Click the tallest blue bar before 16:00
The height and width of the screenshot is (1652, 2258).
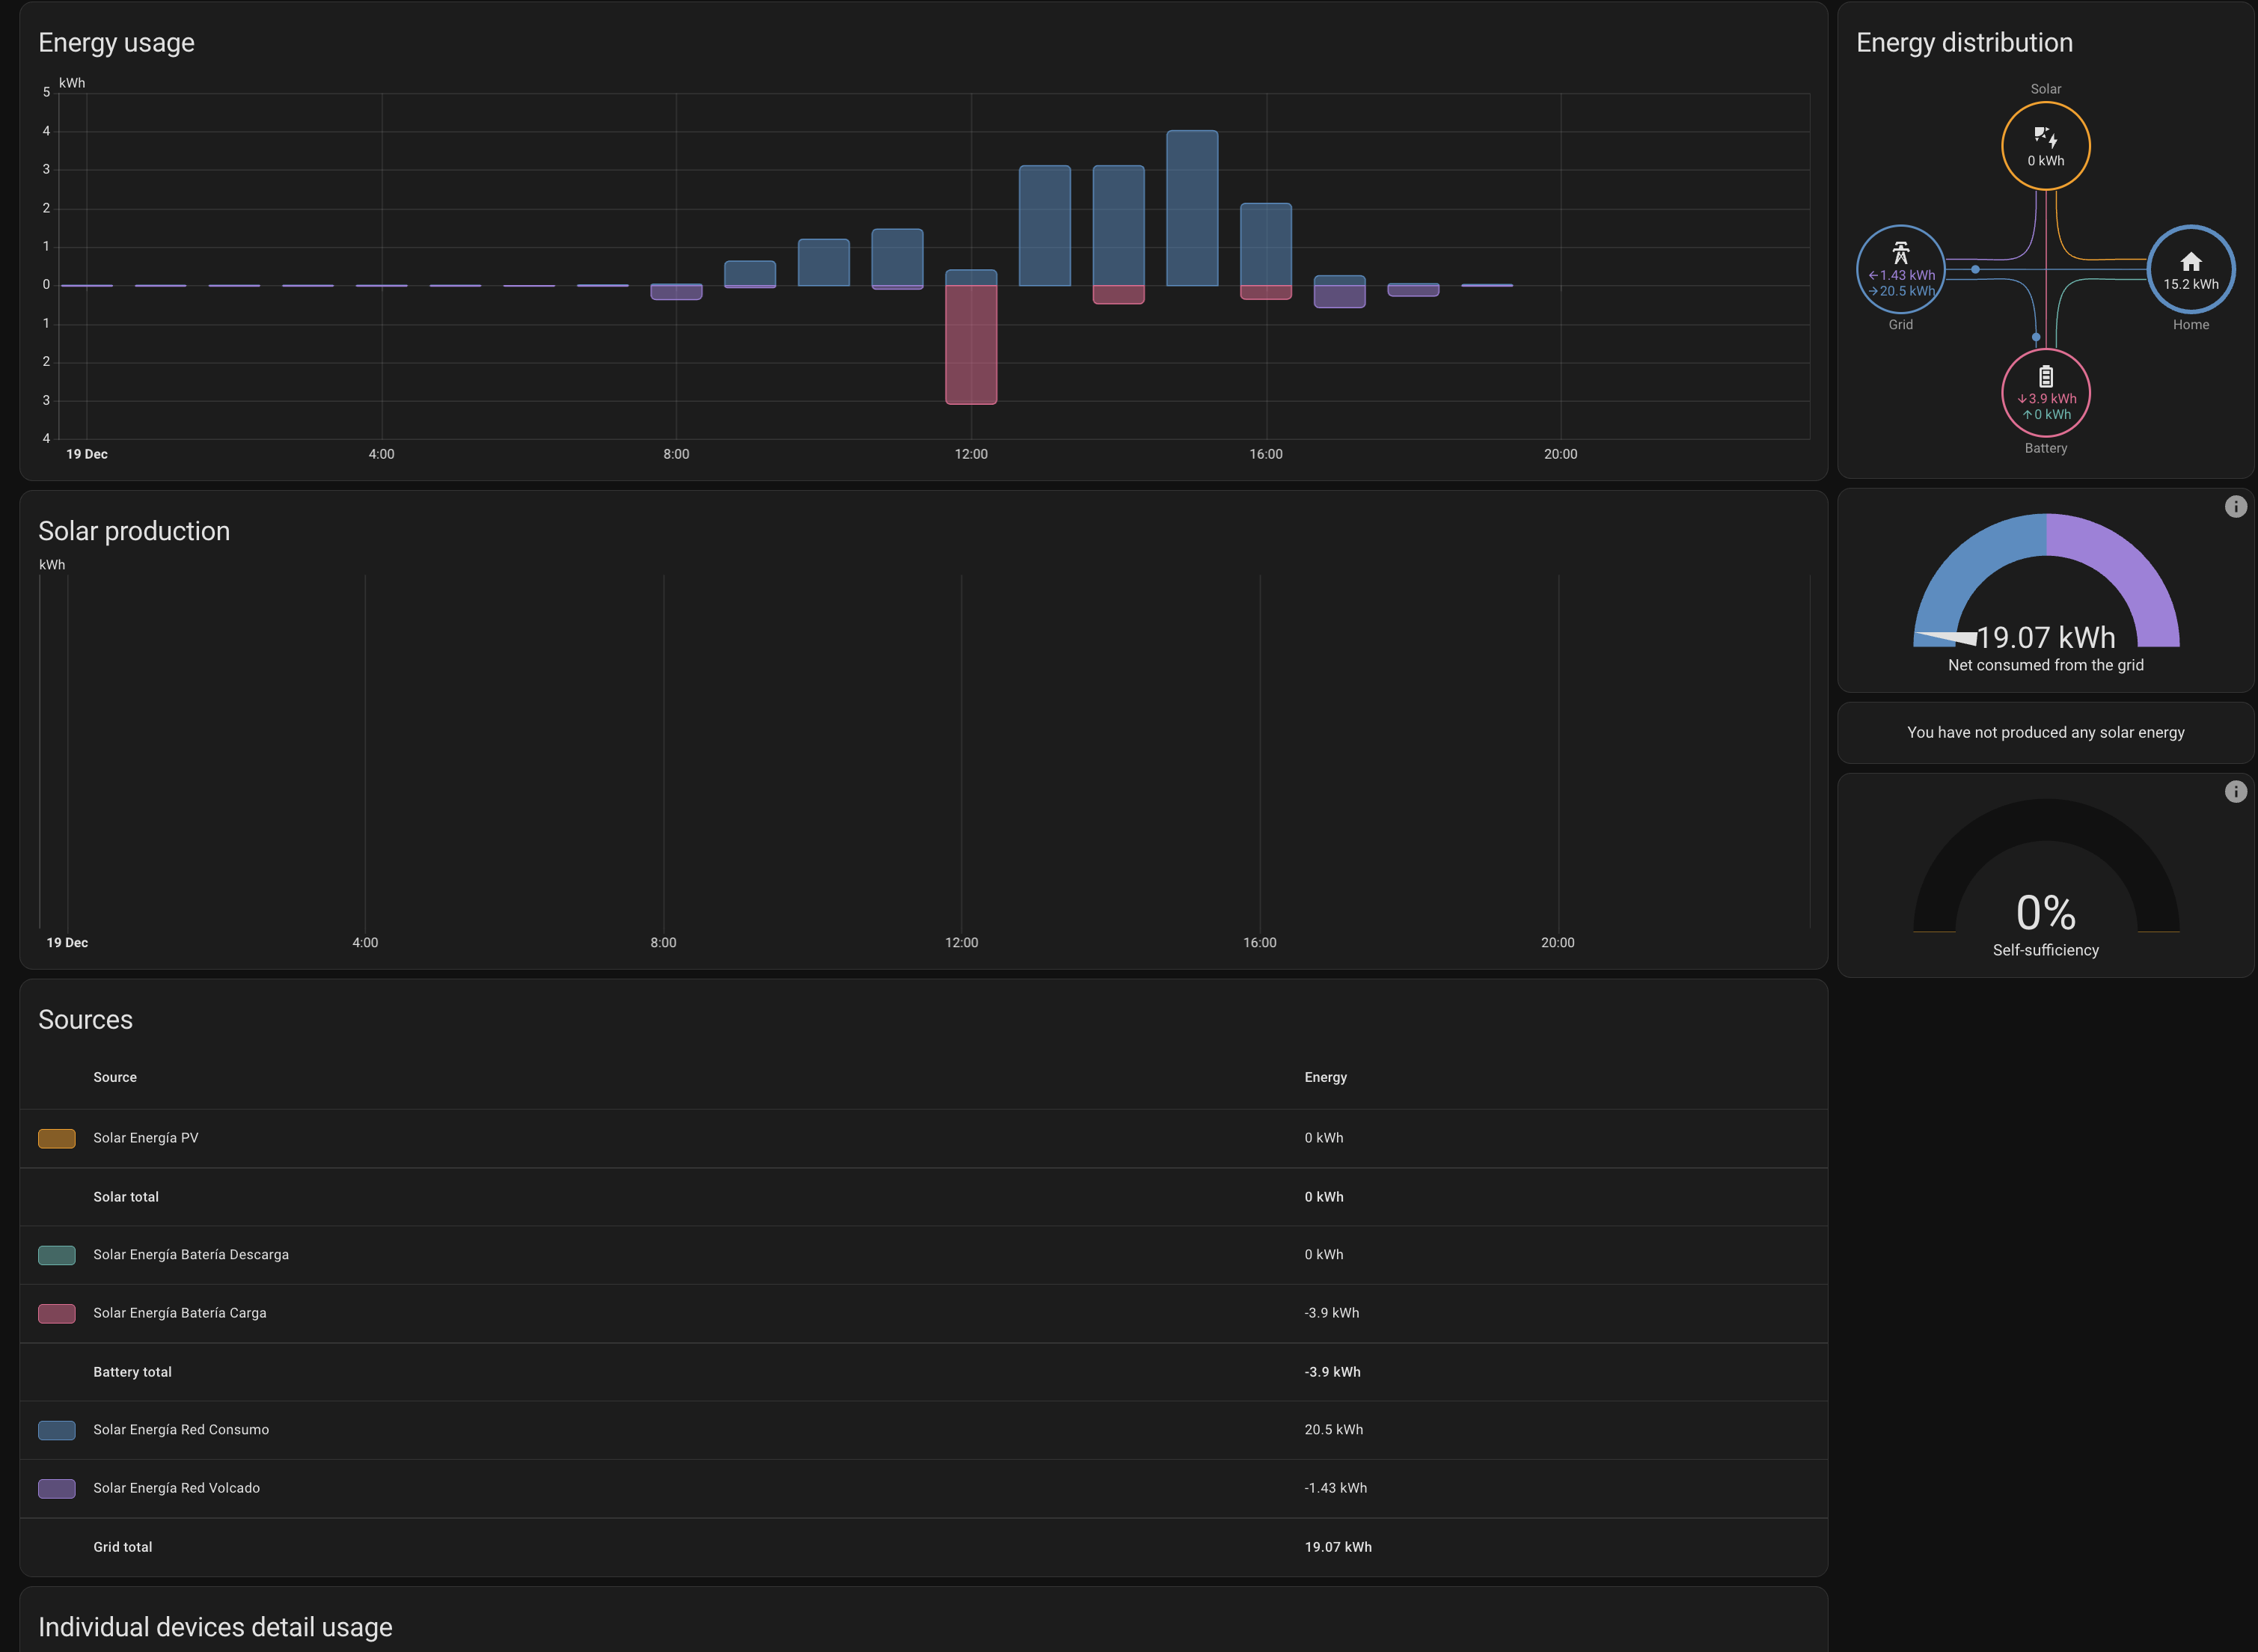1192,208
